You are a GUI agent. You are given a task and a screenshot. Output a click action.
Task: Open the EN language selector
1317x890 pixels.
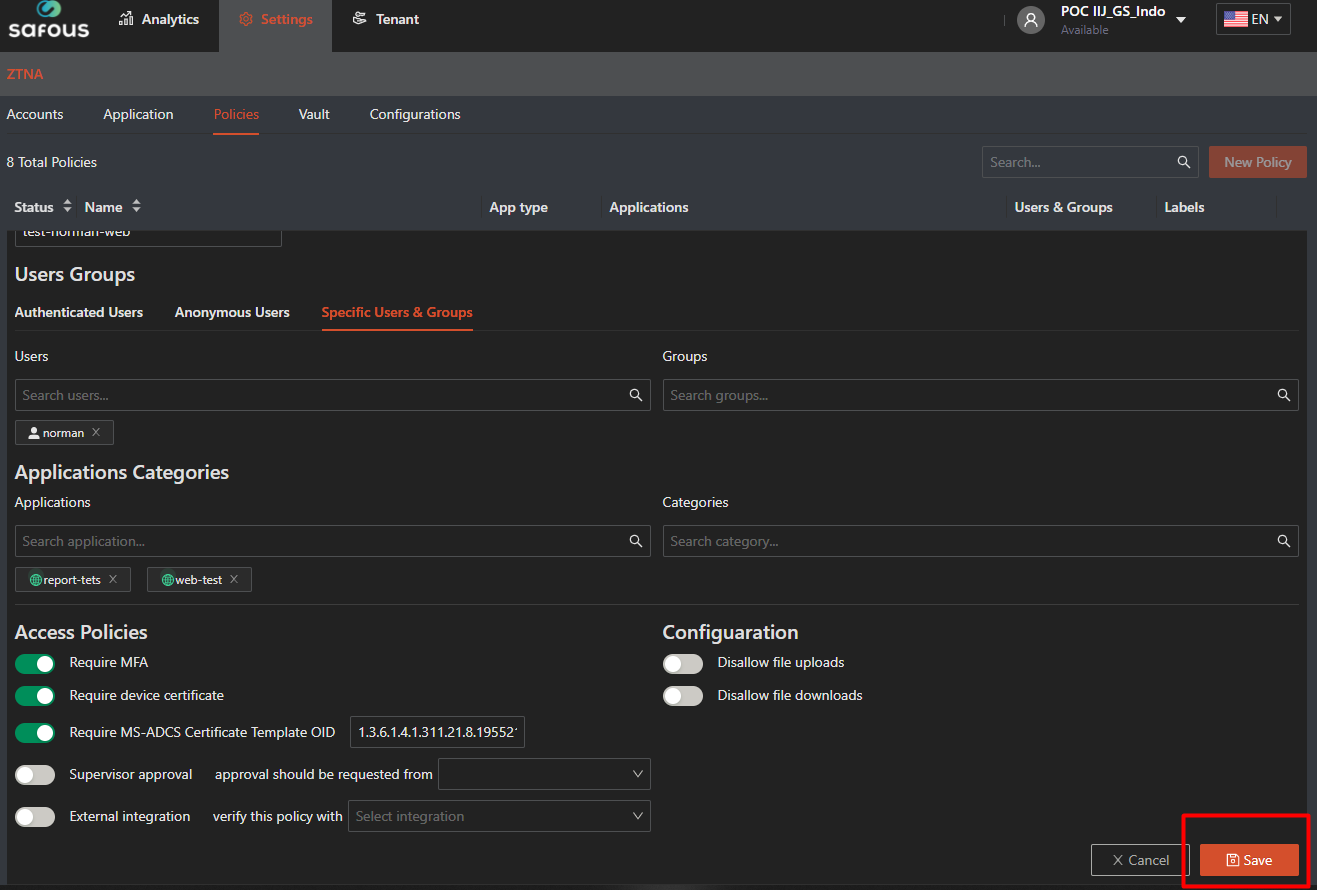click(x=1253, y=19)
